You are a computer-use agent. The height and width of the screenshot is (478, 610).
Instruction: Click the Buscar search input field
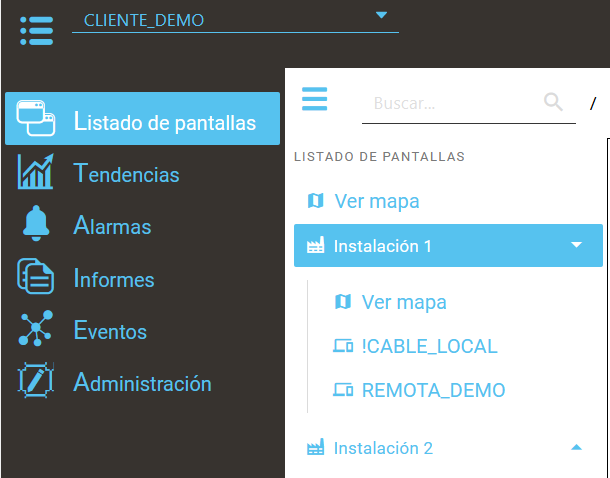tap(450, 103)
